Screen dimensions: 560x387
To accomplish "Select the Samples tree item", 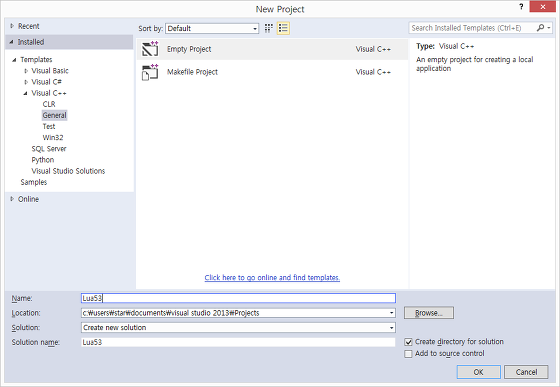I will [x=34, y=182].
